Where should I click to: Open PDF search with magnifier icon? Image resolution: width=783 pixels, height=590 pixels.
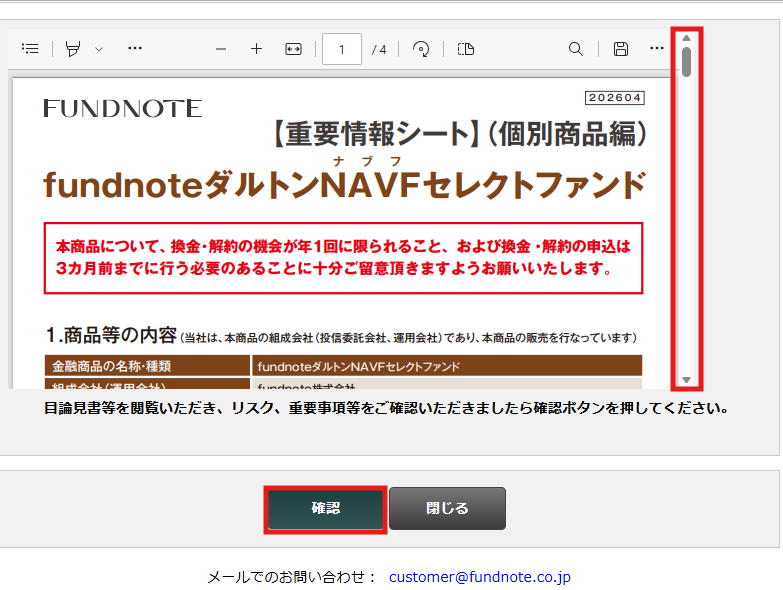576,49
